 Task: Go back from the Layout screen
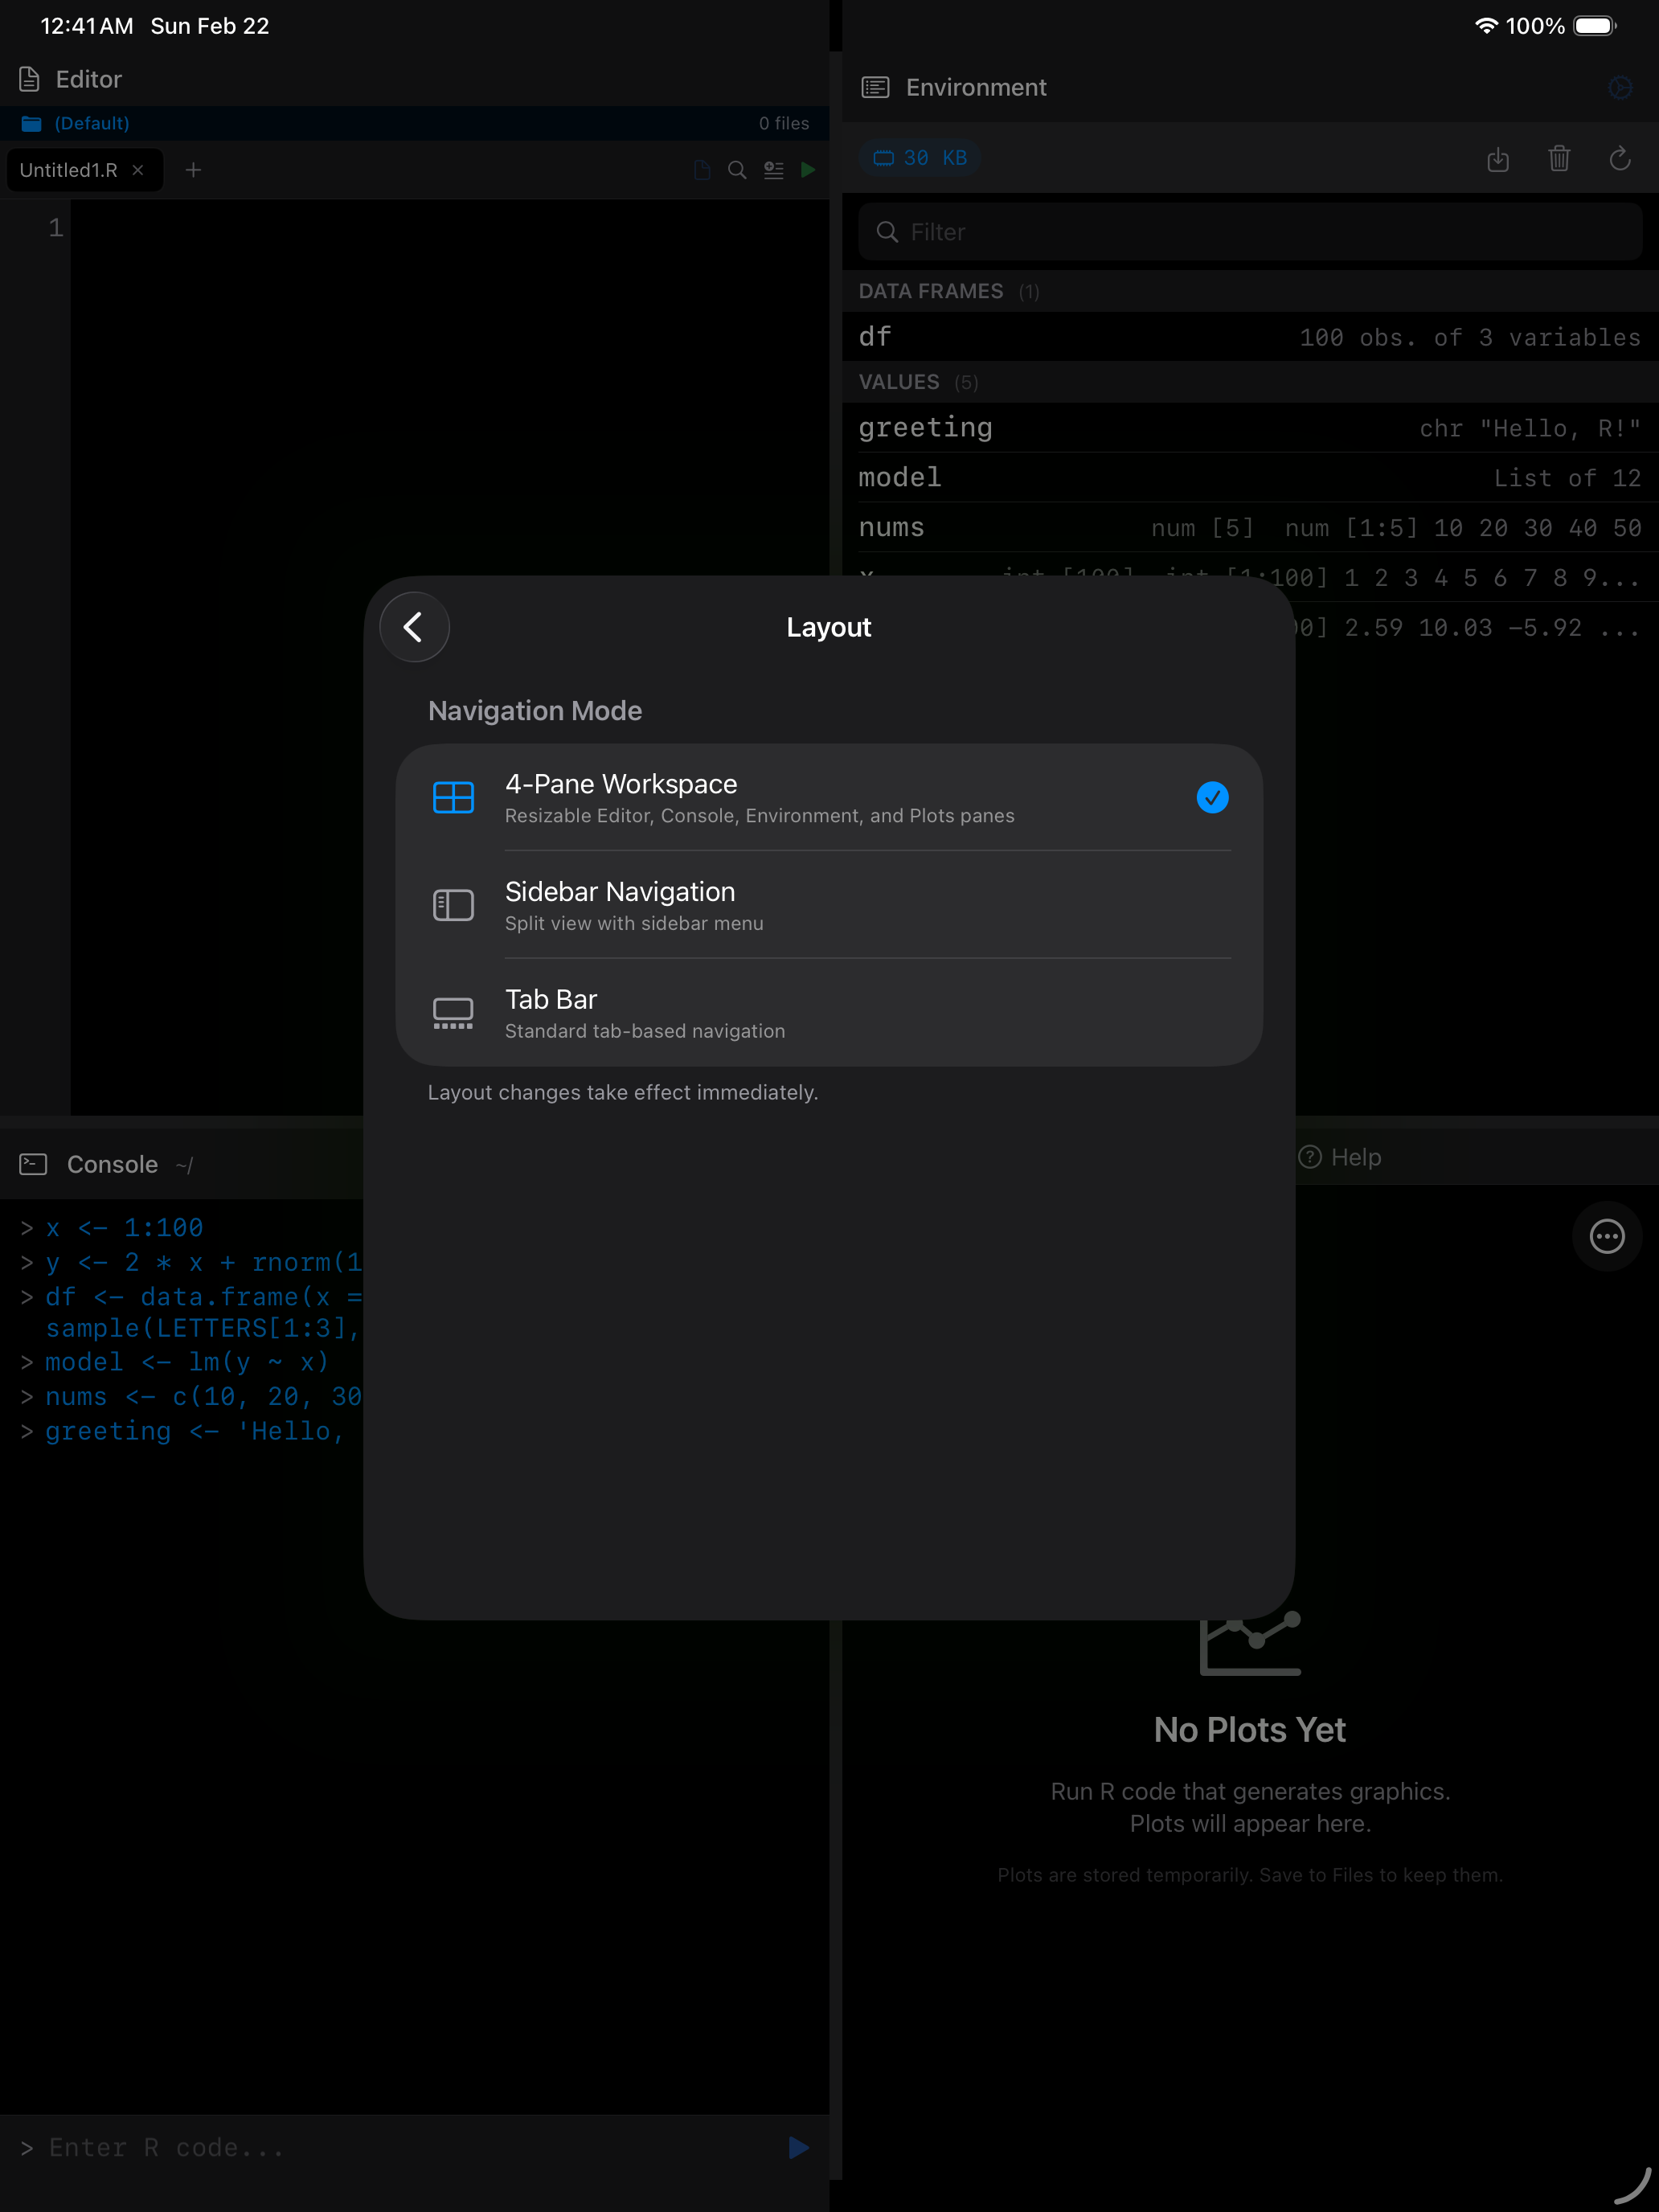414,627
